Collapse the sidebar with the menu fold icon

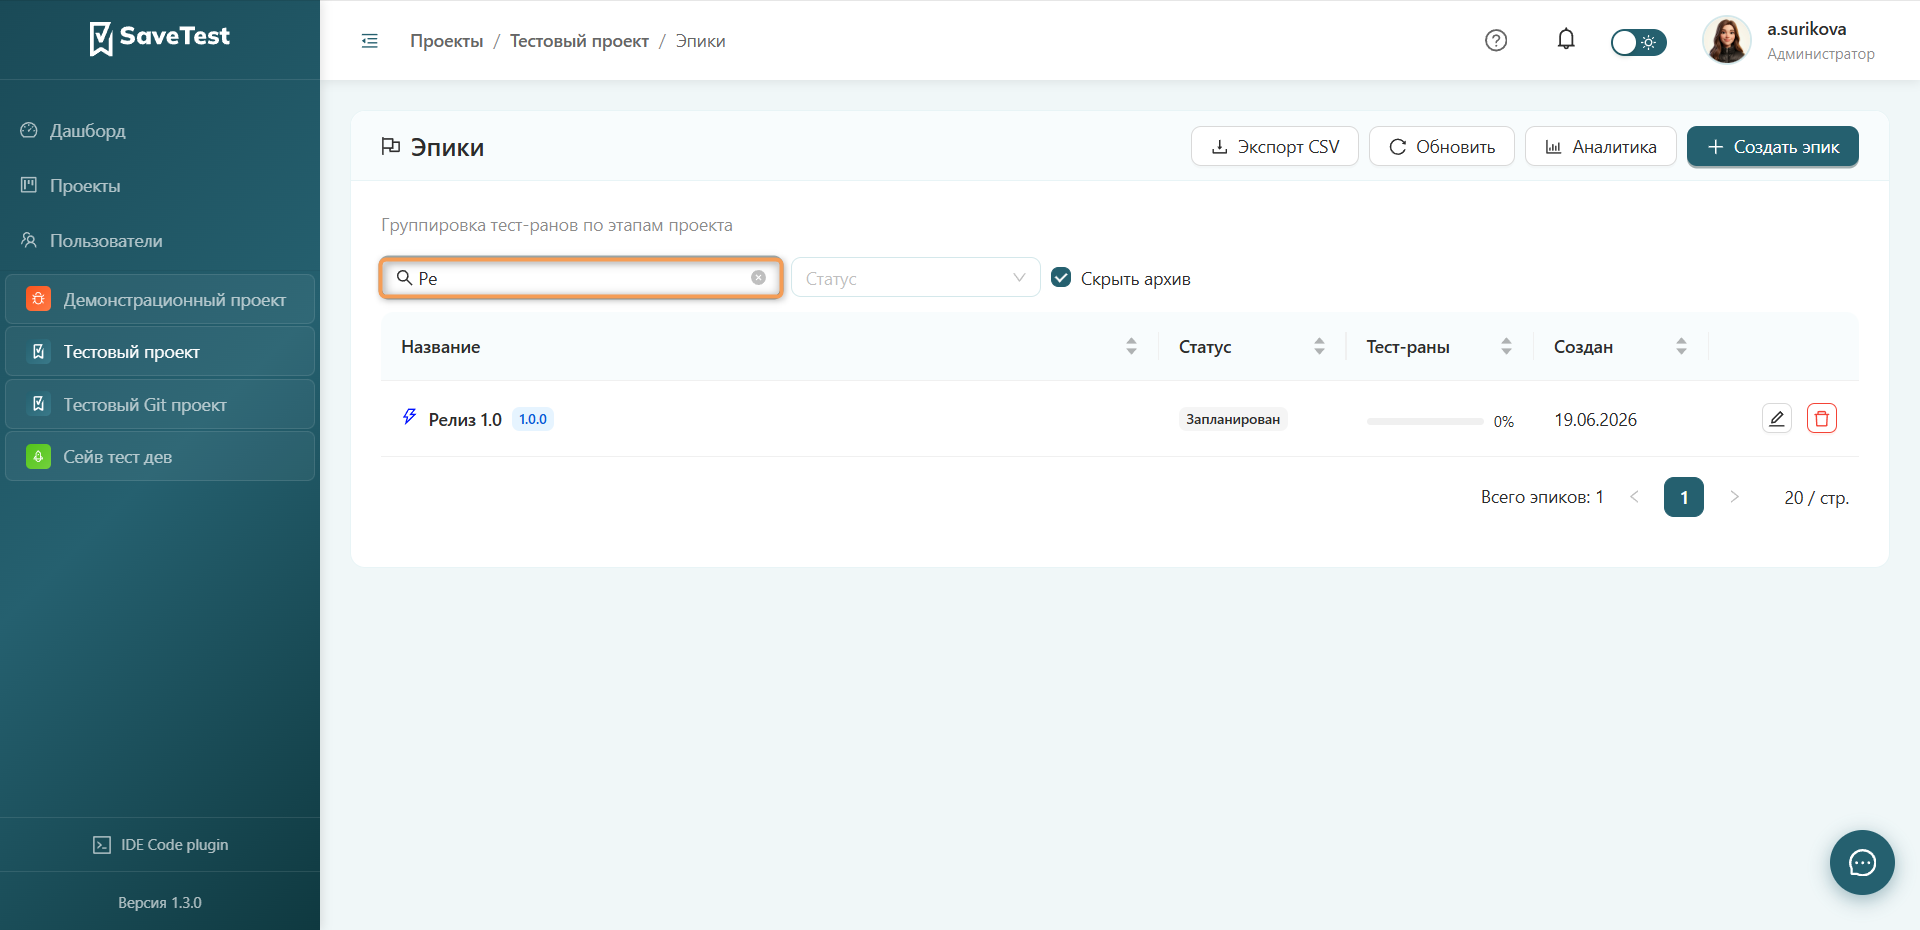click(x=370, y=41)
